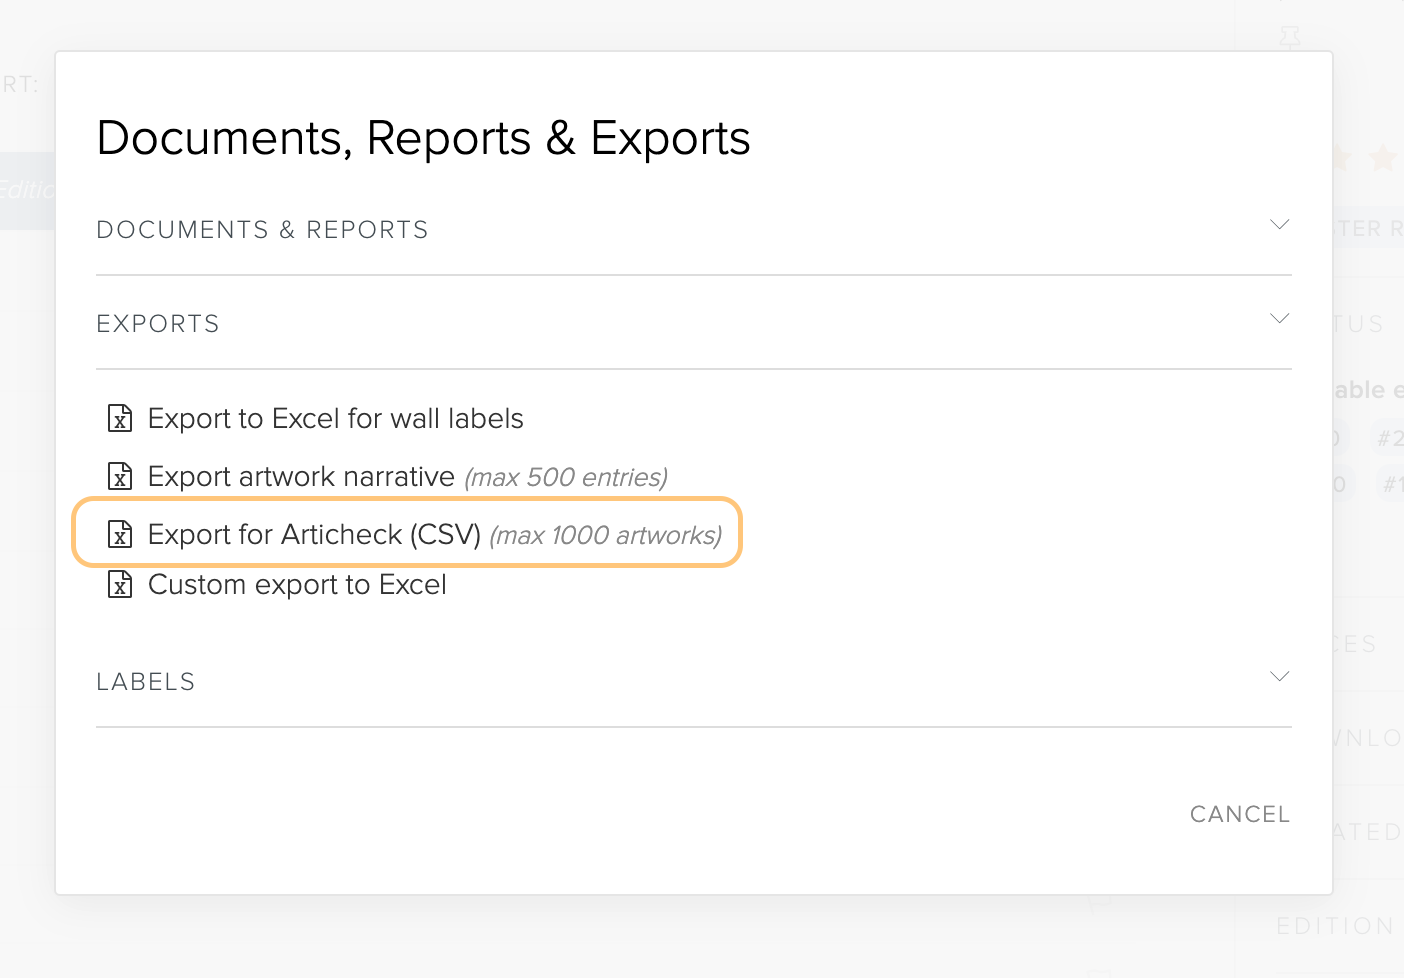The image size is (1404, 978).
Task: Click the rightmost star rating icon behind dialog
Action: tap(1383, 158)
